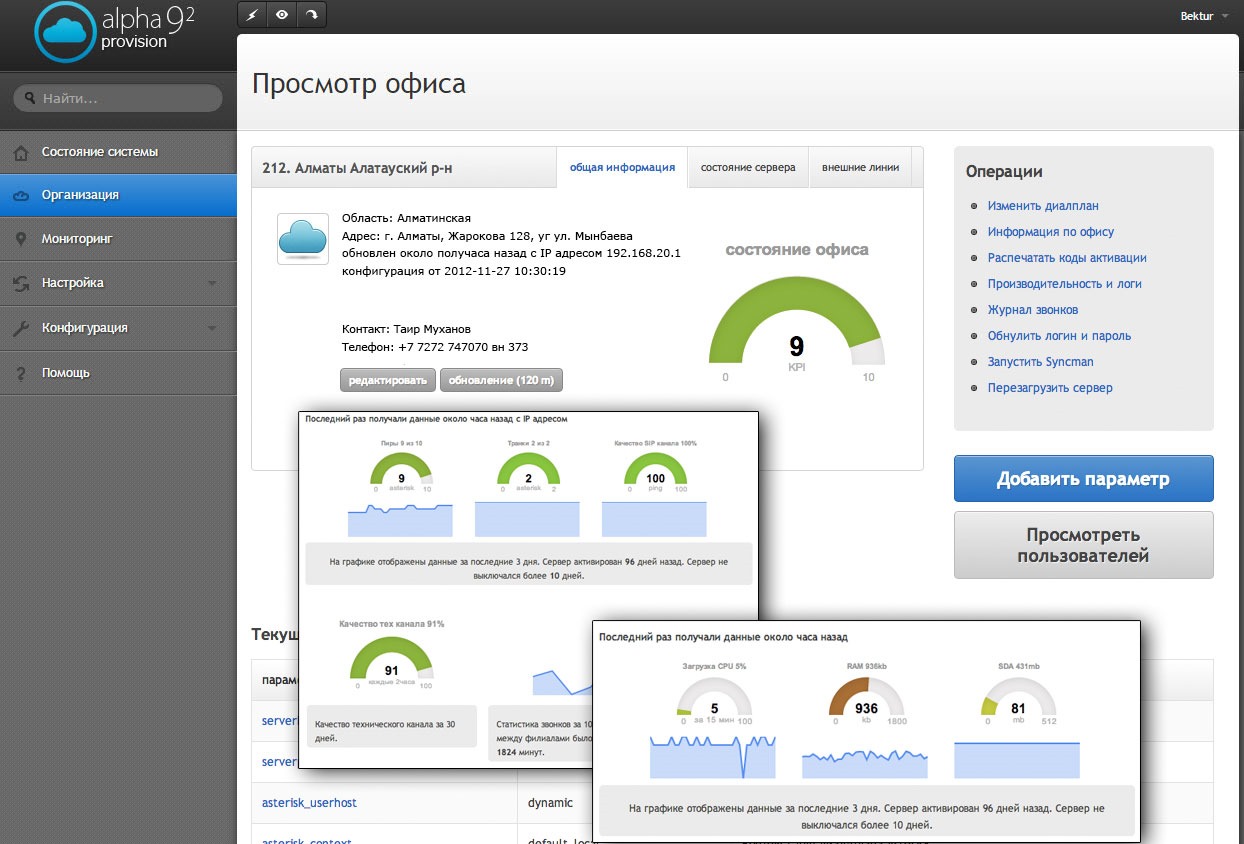Screen dimensions: 1244x844
Task: Open the Информация по офису link
Action: coord(1051,232)
